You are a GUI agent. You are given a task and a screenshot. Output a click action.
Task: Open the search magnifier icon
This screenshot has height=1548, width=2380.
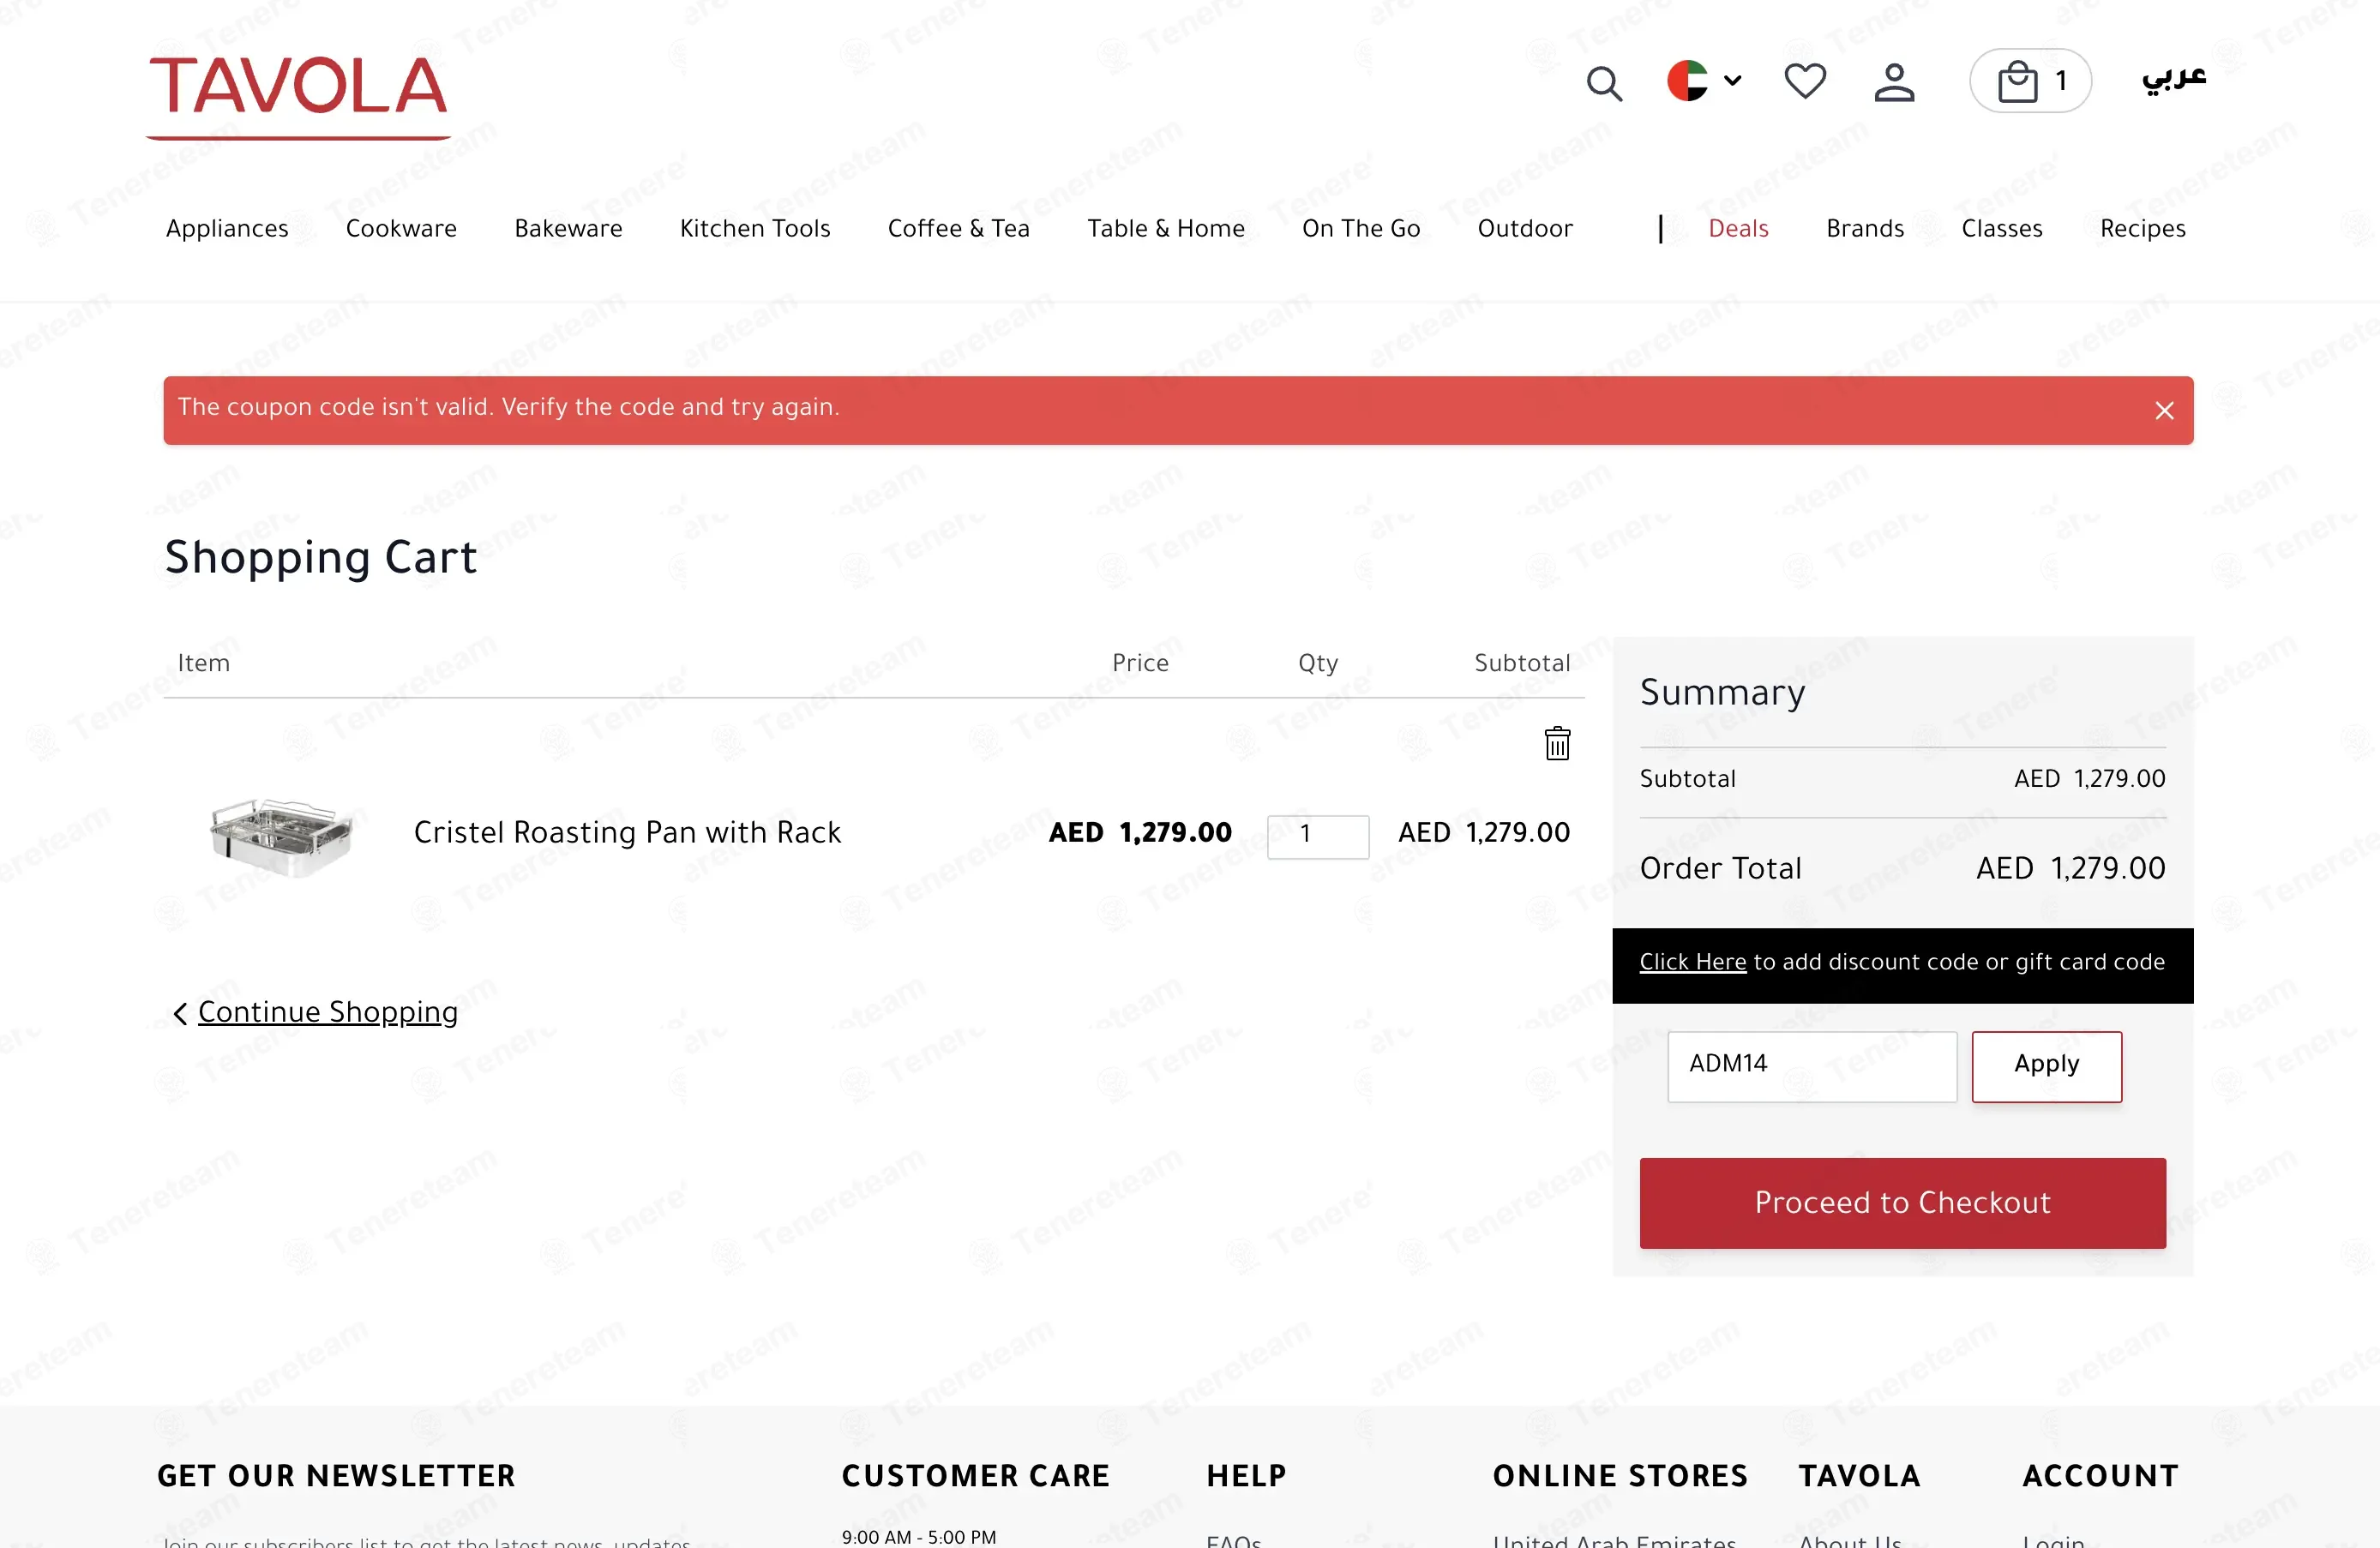pyautogui.click(x=1604, y=82)
